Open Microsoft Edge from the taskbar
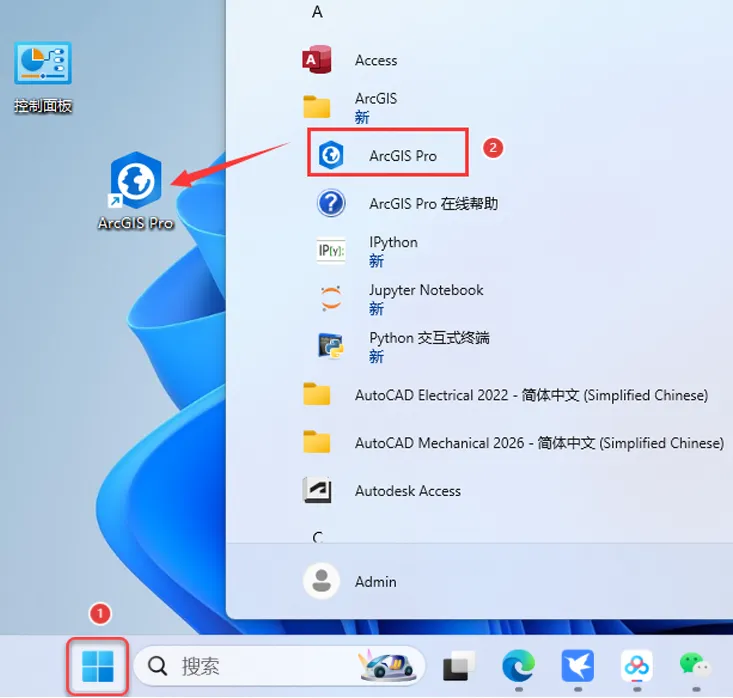This screenshot has height=698, width=733. click(x=518, y=666)
